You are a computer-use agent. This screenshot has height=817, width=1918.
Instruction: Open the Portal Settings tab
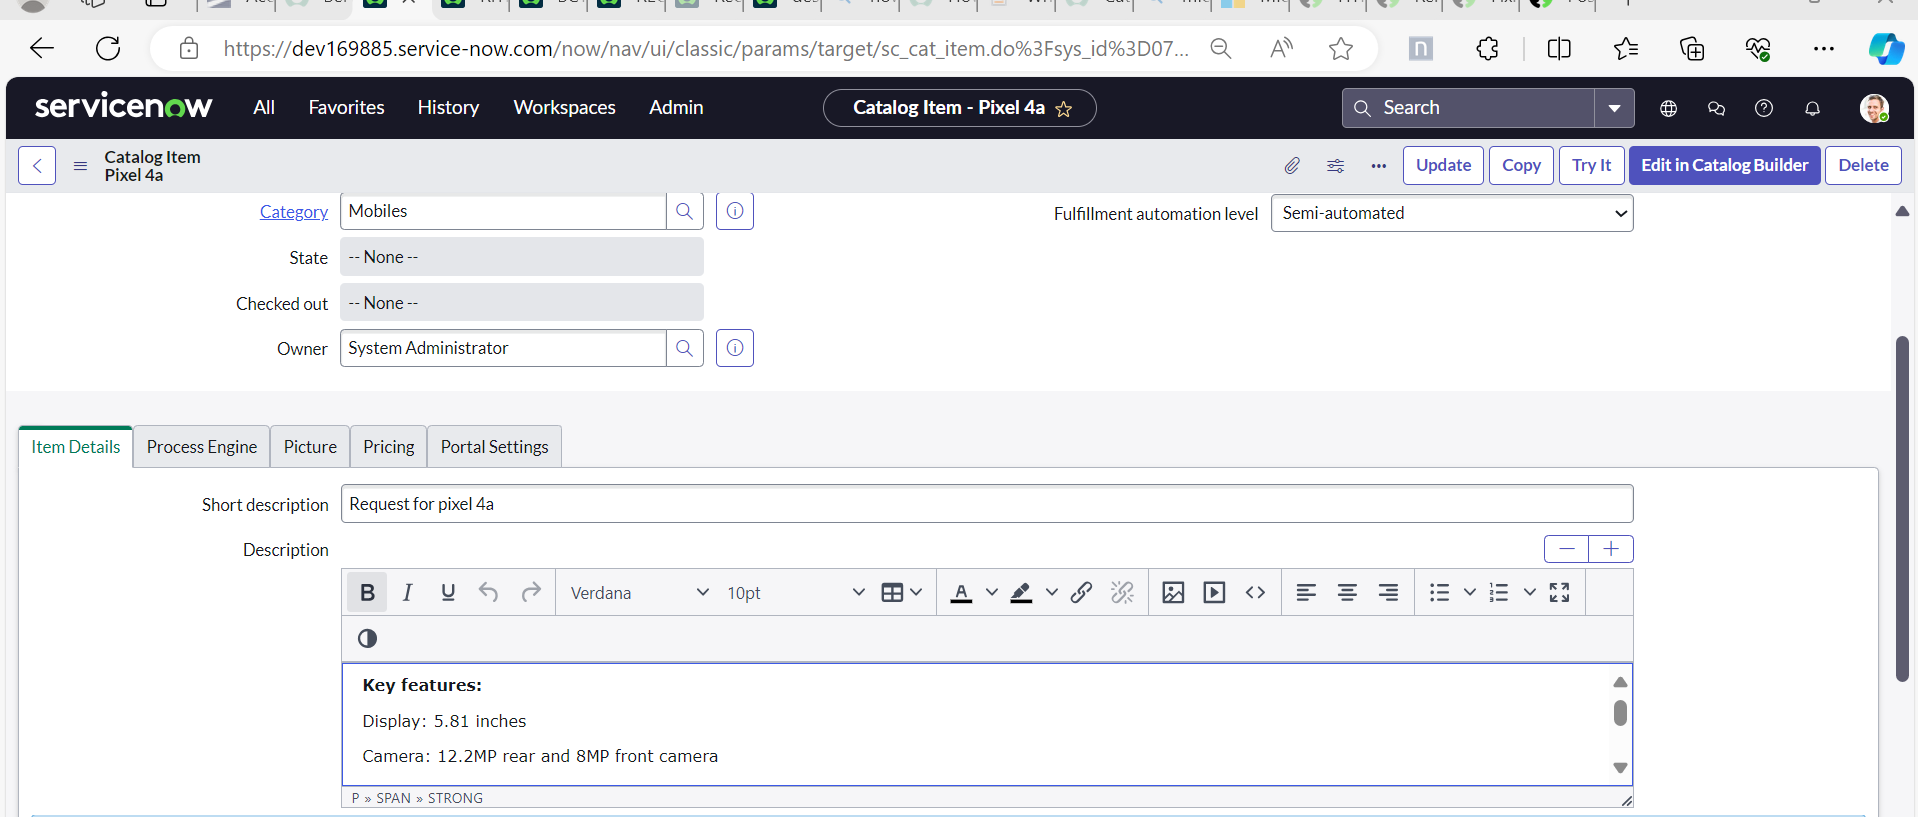(494, 447)
